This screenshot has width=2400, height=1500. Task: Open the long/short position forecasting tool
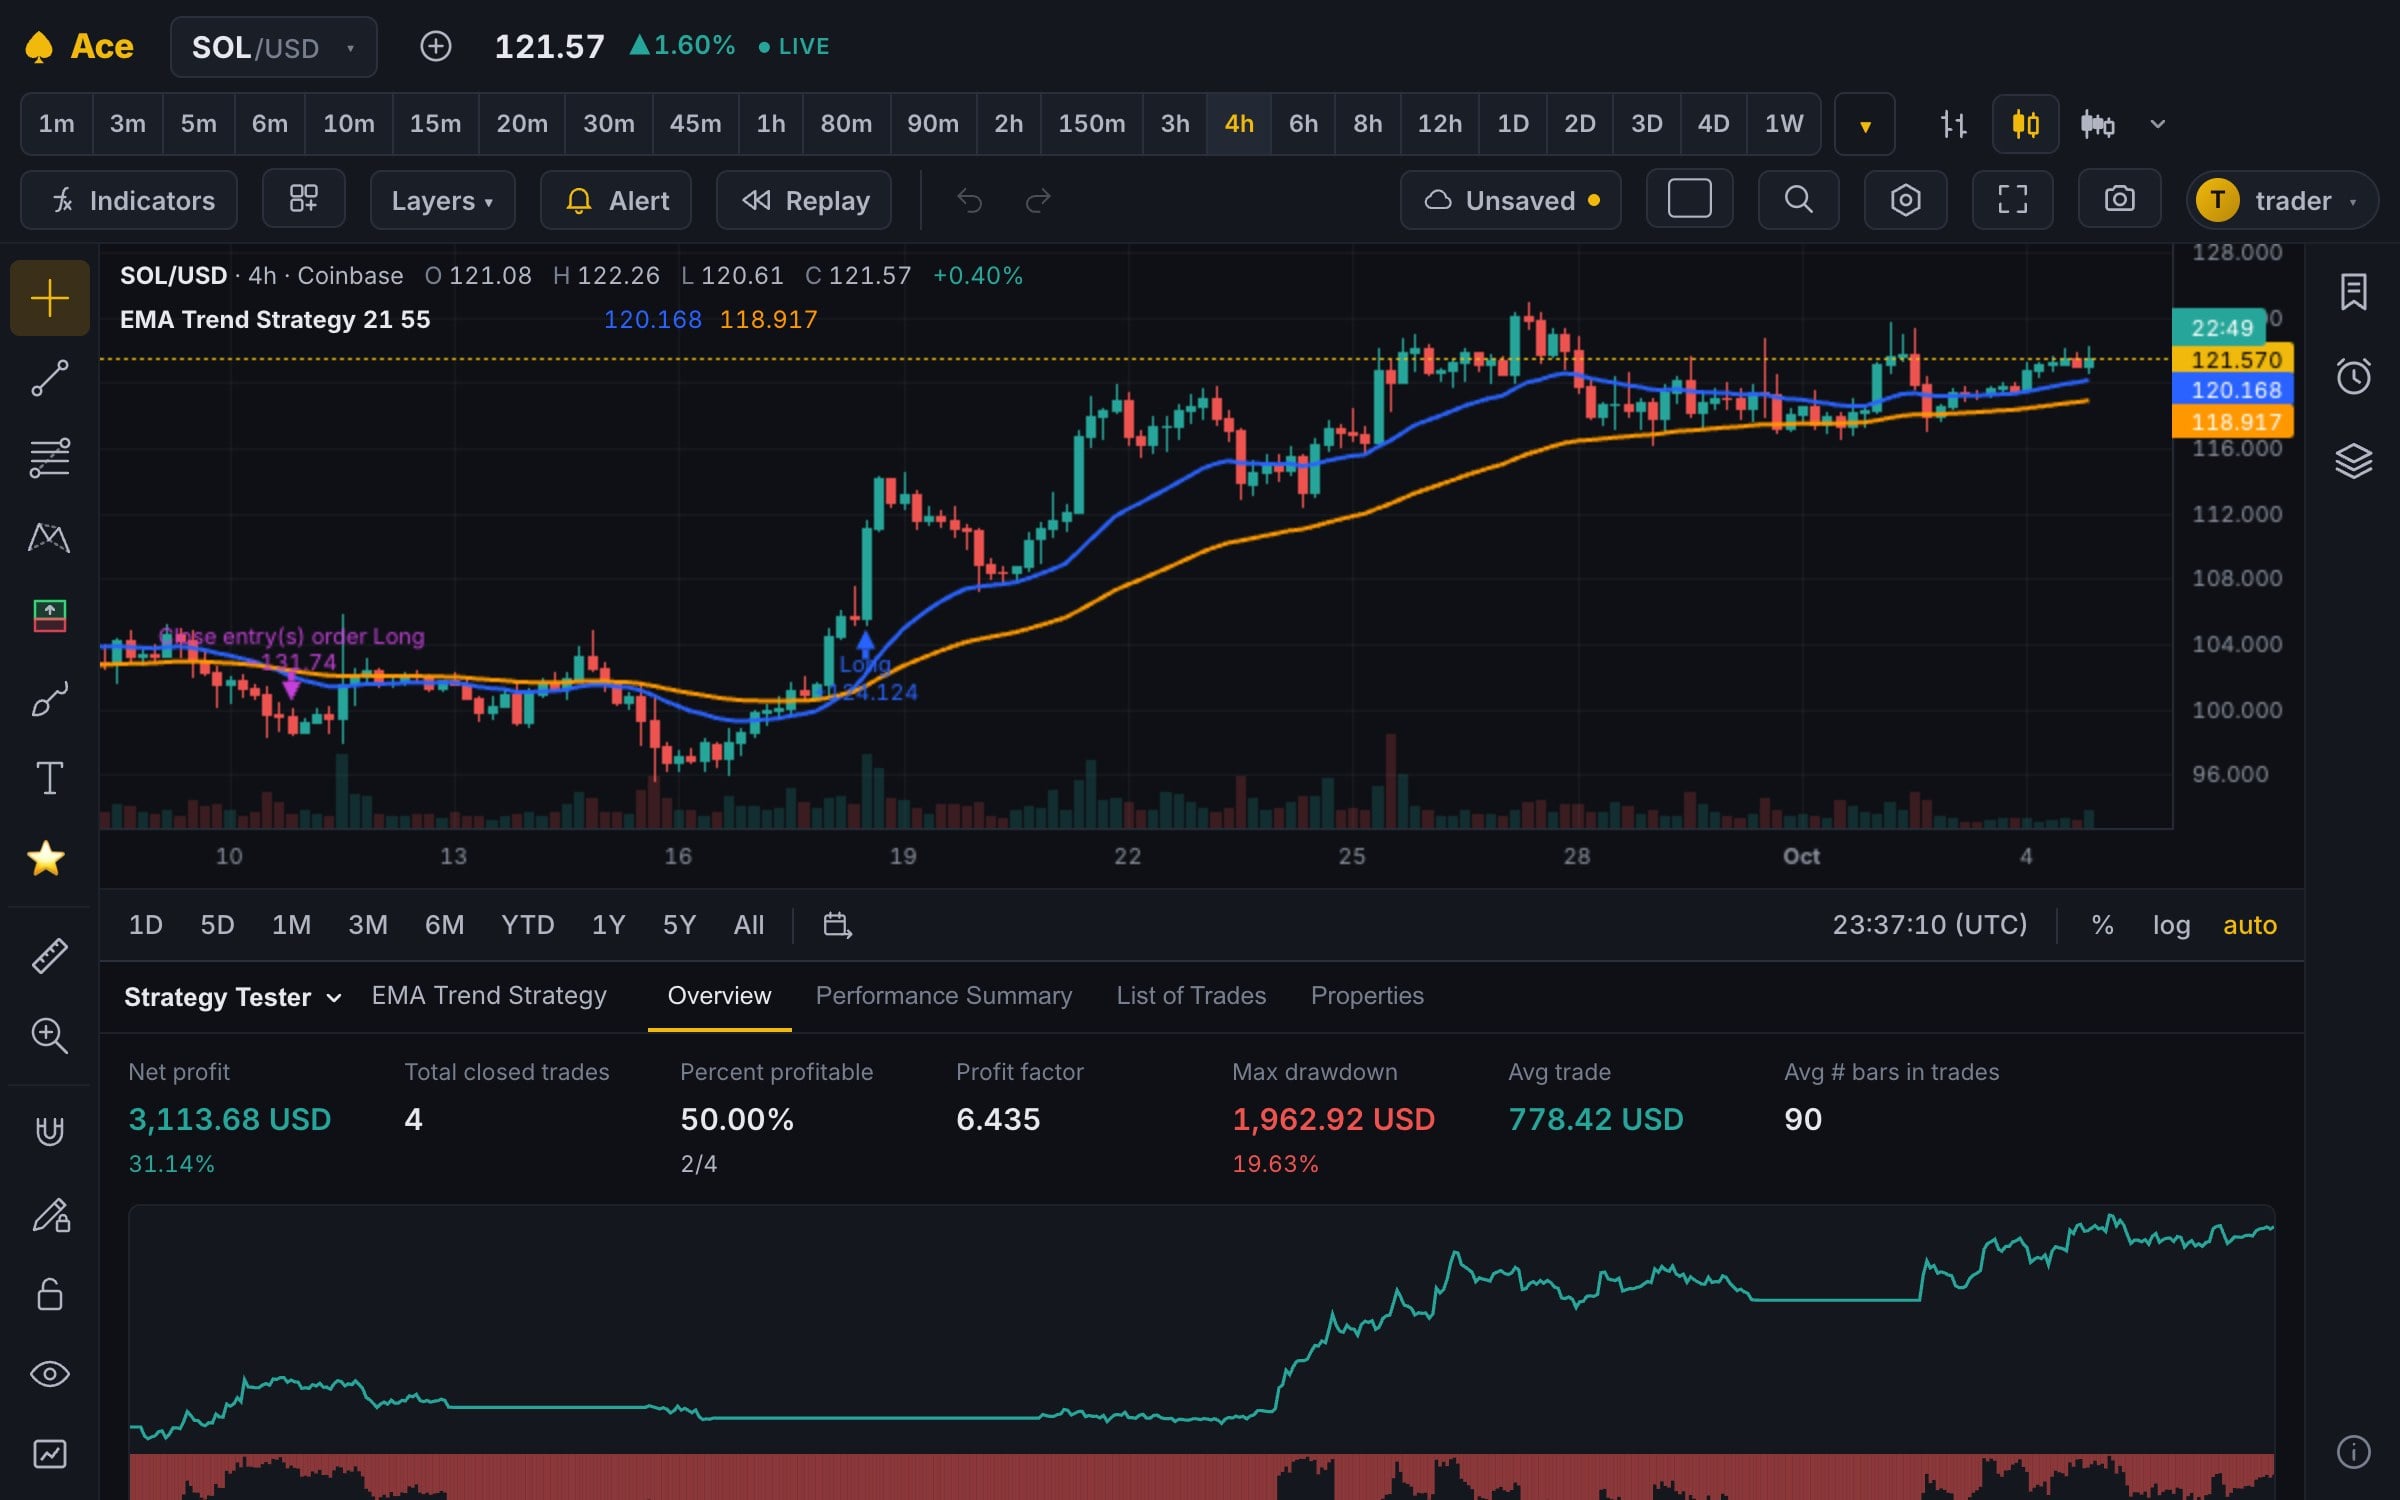pyautogui.click(x=49, y=616)
